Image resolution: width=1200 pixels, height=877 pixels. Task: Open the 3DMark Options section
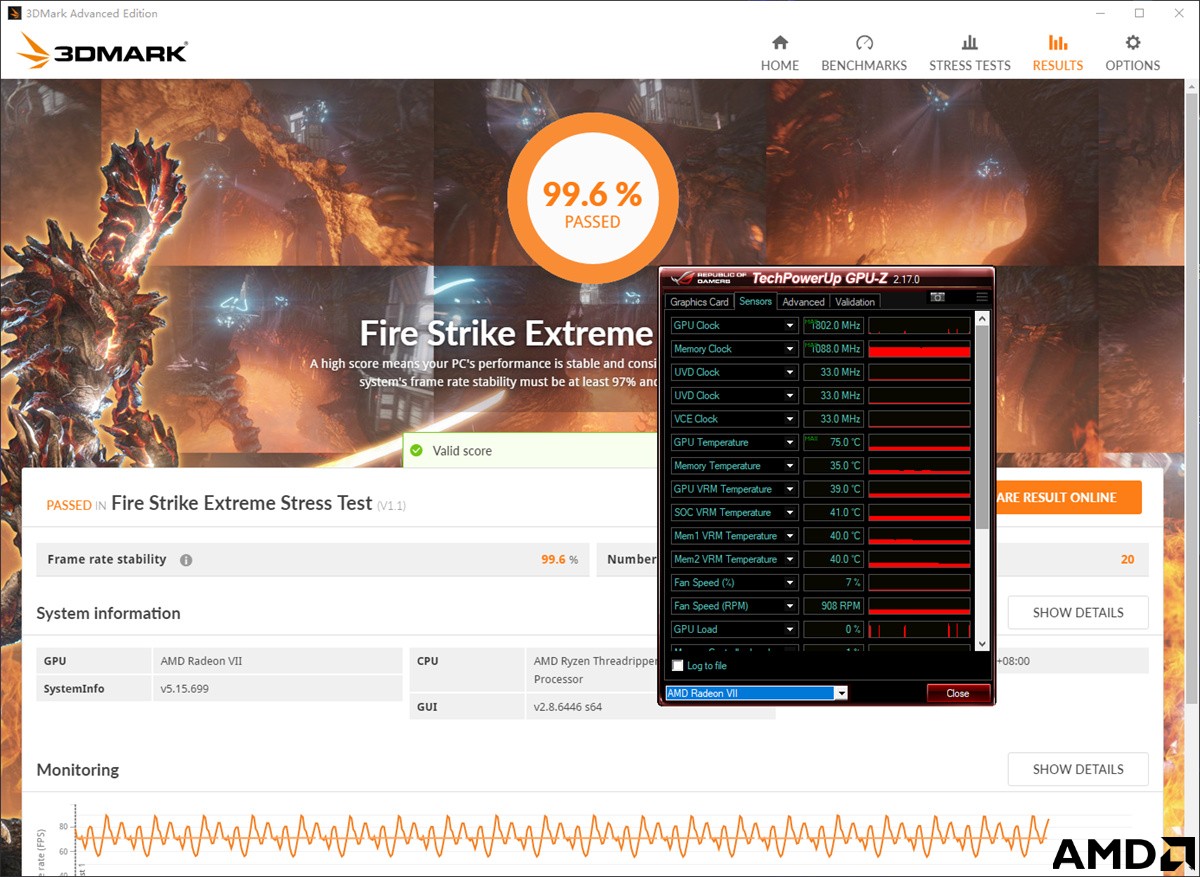click(x=1133, y=53)
